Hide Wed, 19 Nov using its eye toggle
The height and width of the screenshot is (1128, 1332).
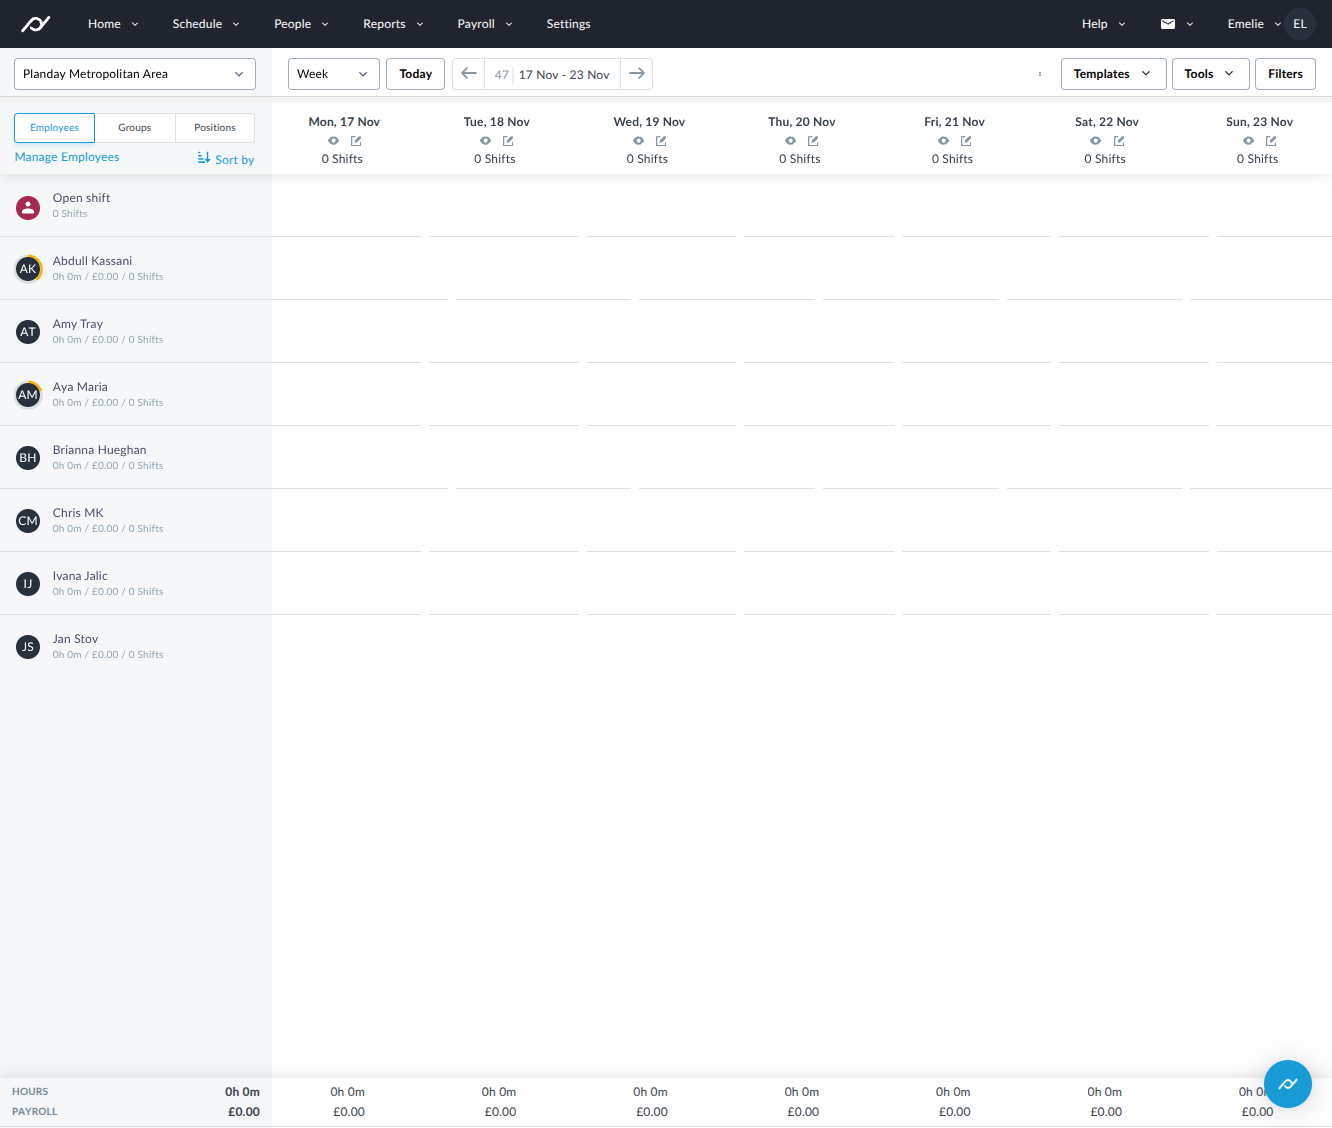coord(637,140)
